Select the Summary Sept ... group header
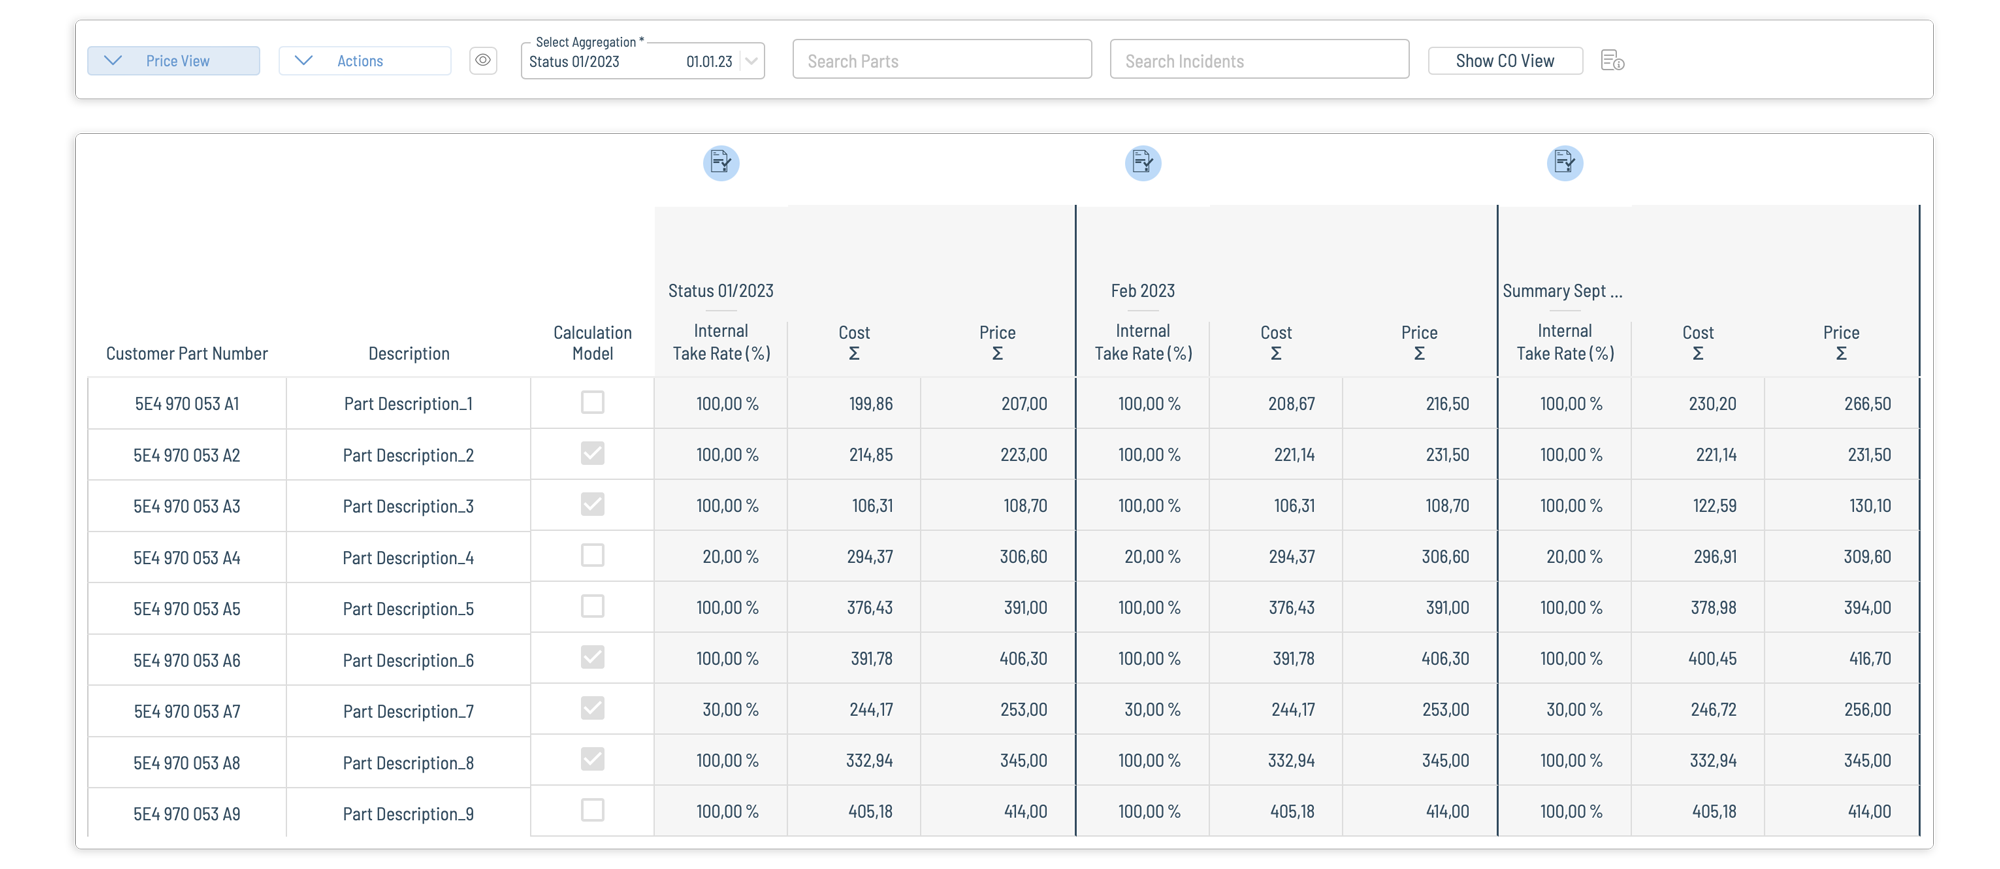 pyautogui.click(x=1563, y=291)
